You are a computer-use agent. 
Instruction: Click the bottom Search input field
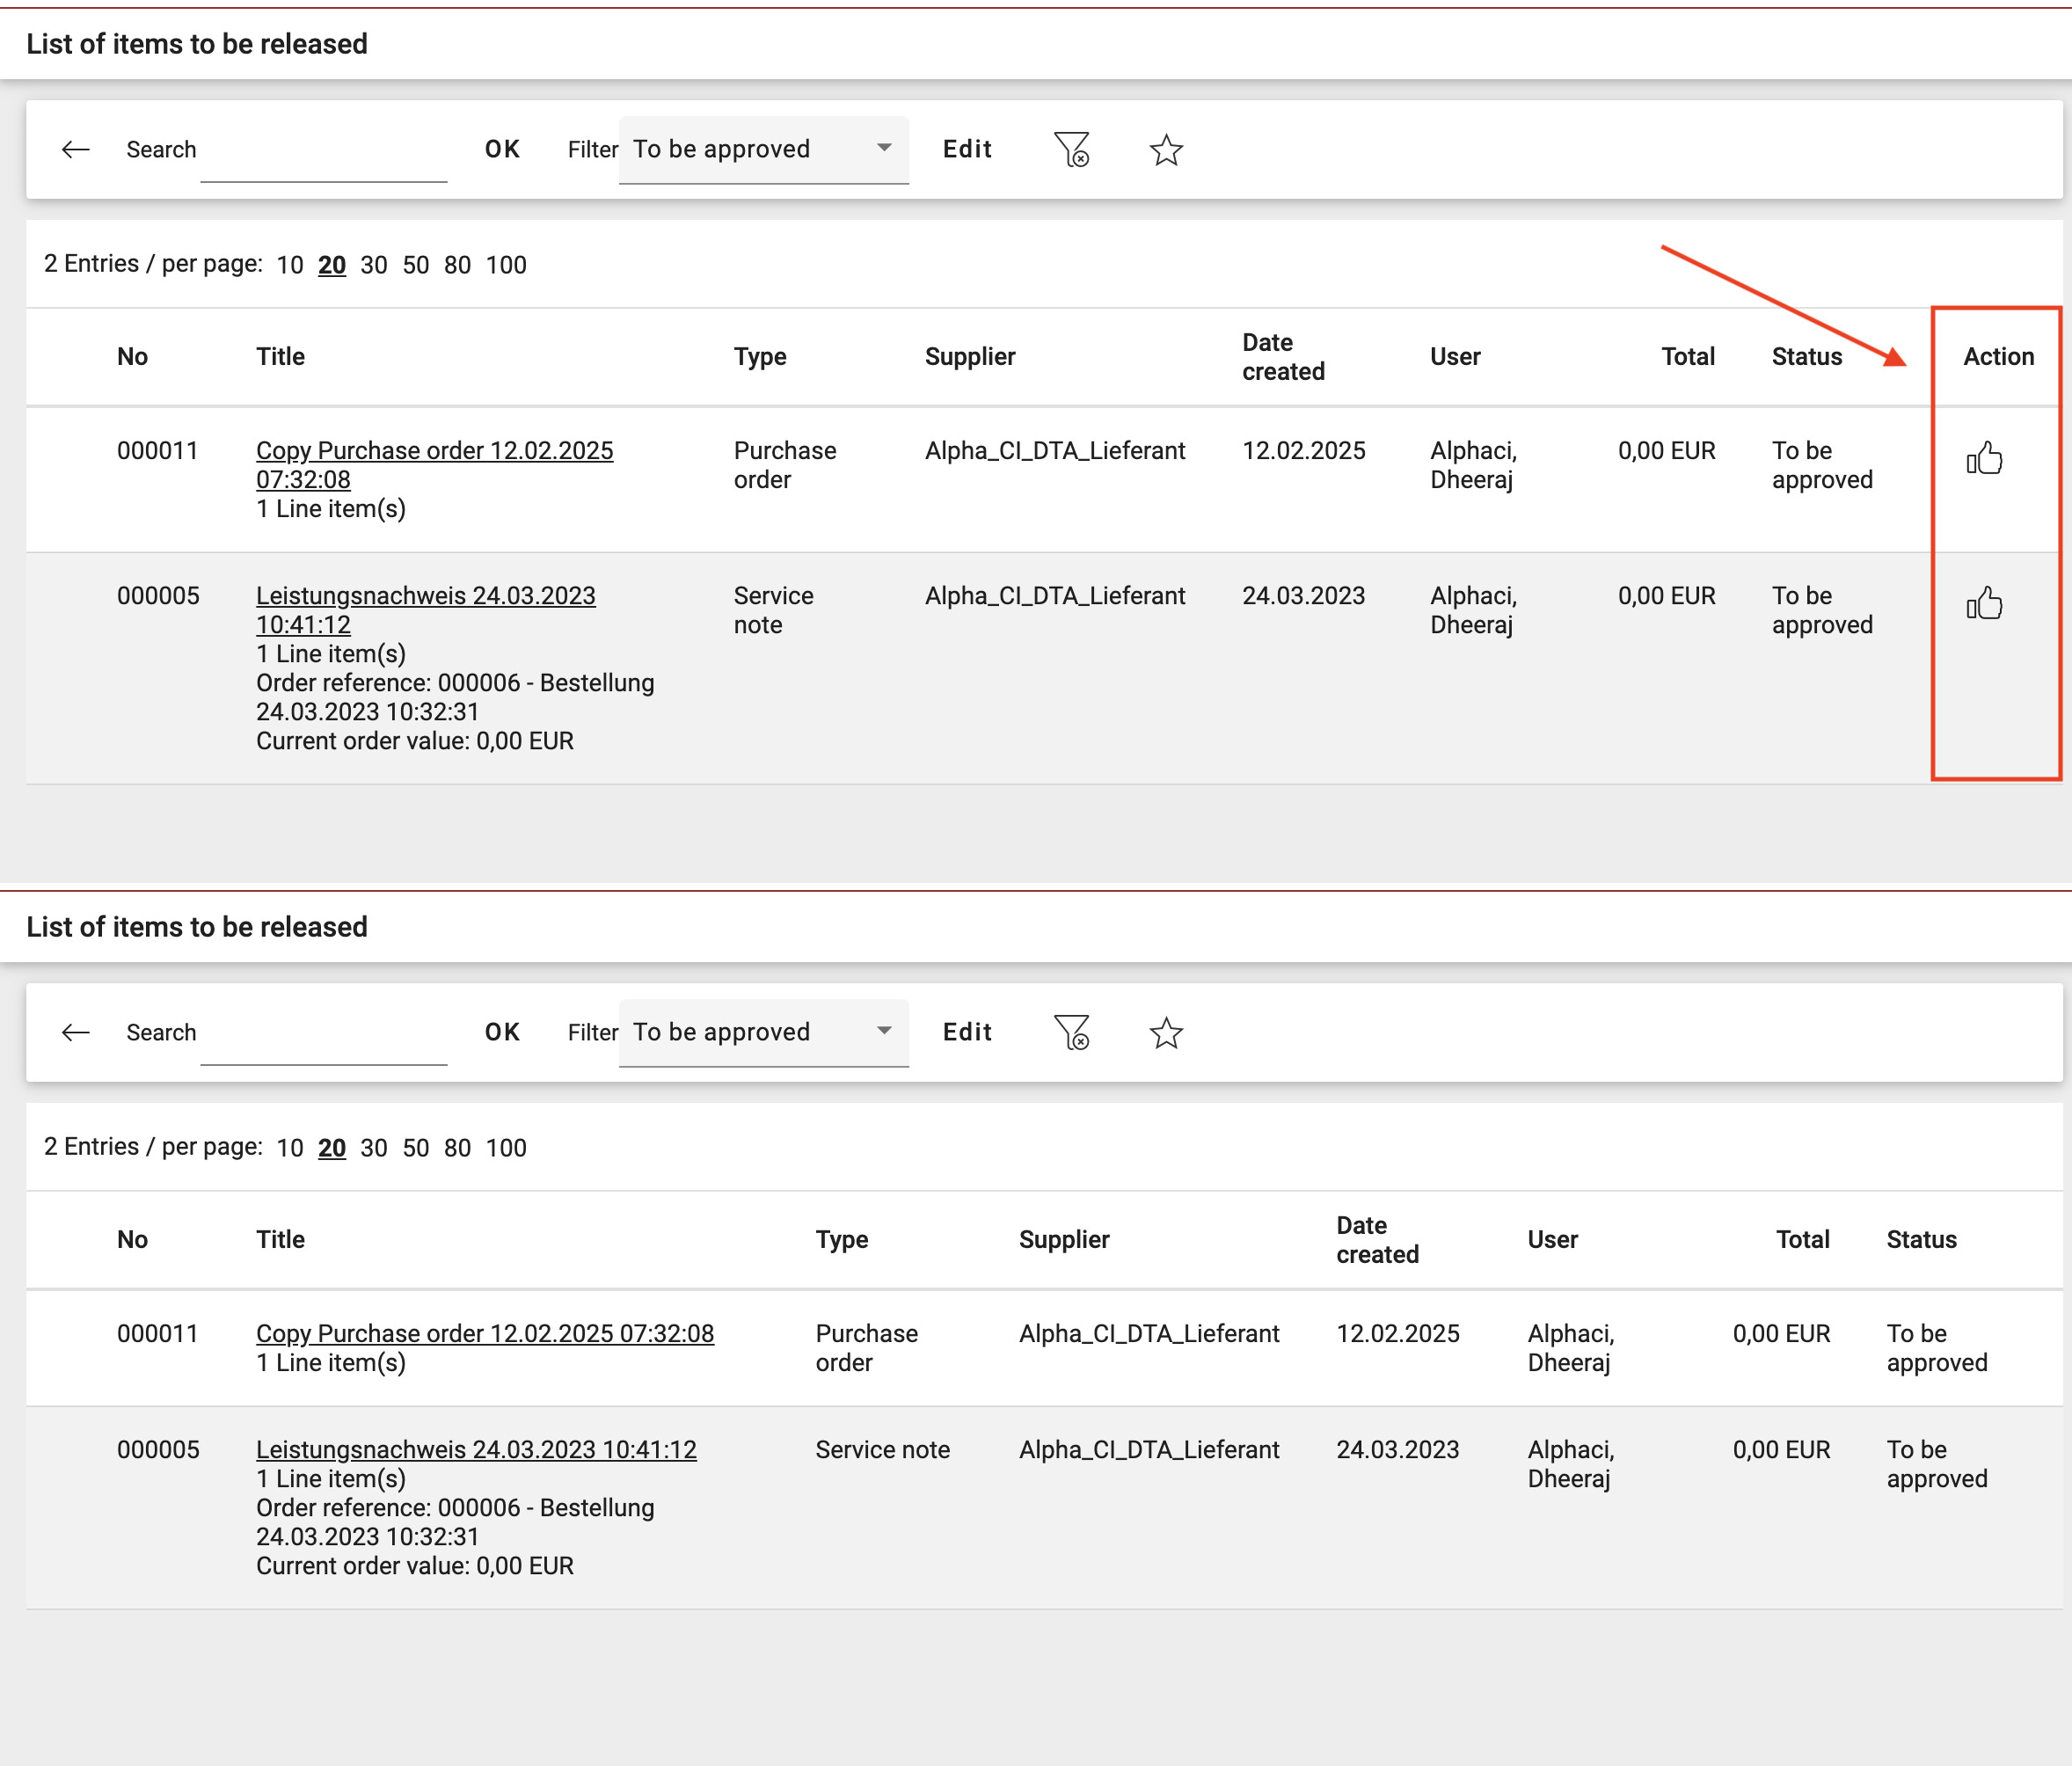click(323, 1041)
